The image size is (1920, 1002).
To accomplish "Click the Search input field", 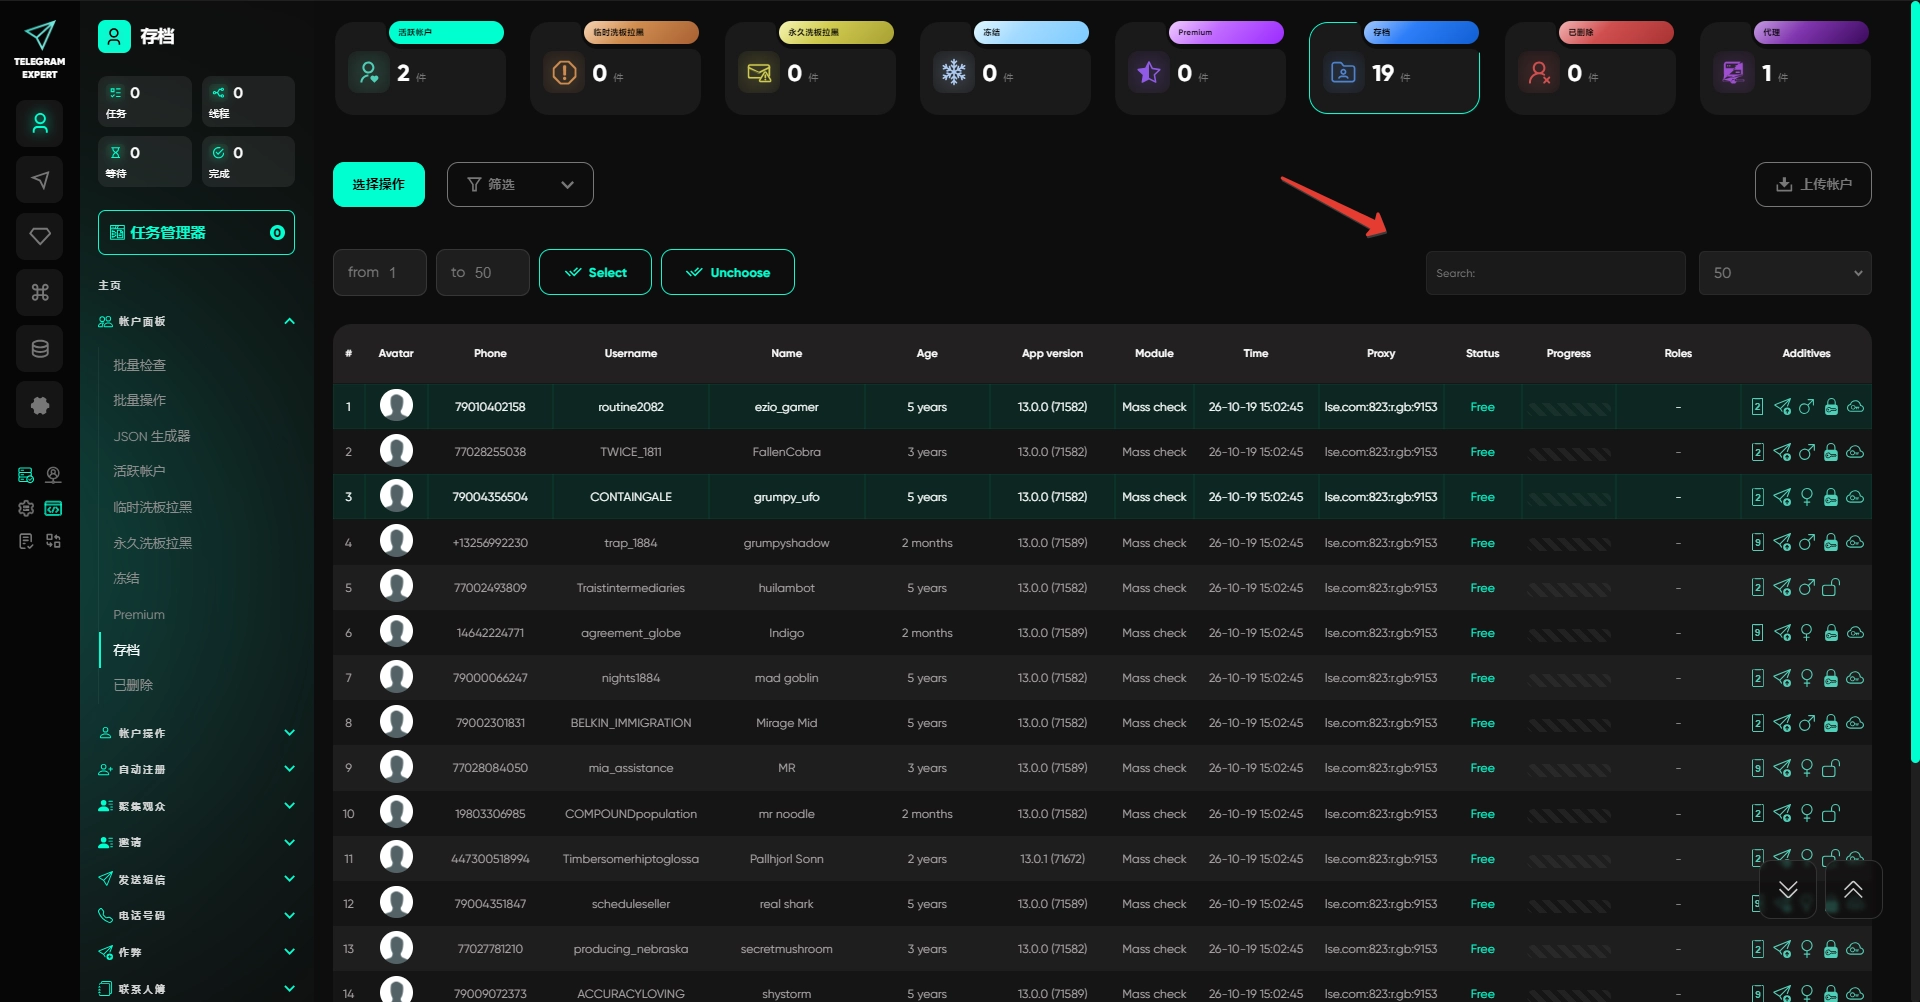I will click(1555, 273).
